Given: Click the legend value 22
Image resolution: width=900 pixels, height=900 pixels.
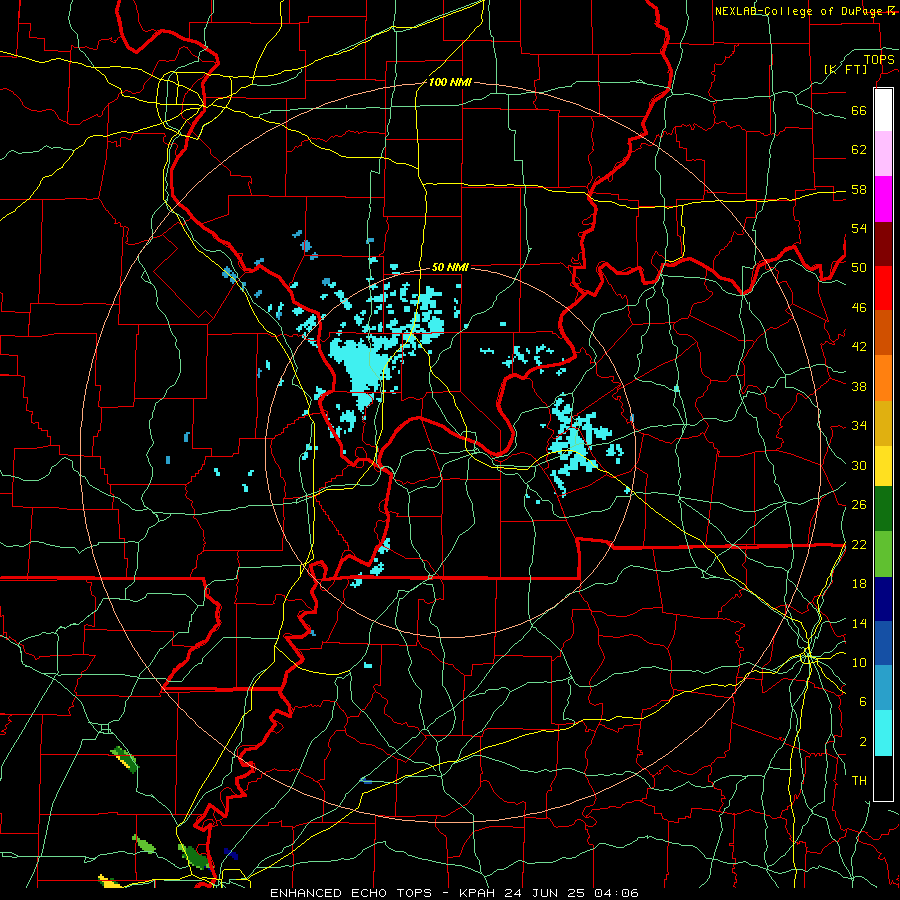Looking at the screenshot, I should pos(859,544).
